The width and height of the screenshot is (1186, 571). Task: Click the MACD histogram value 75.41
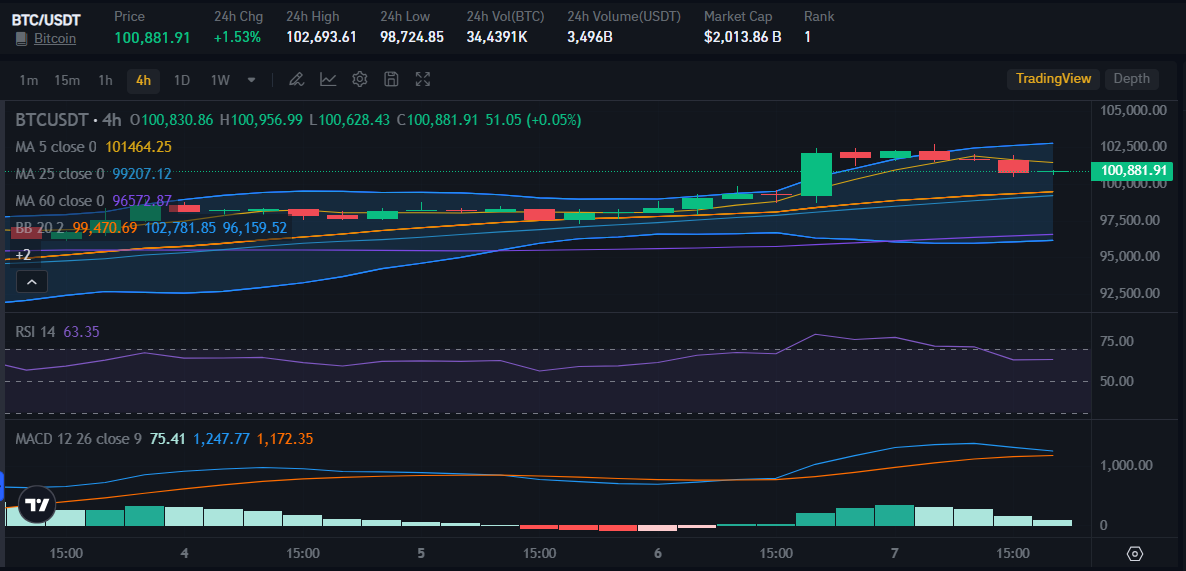(x=168, y=439)
